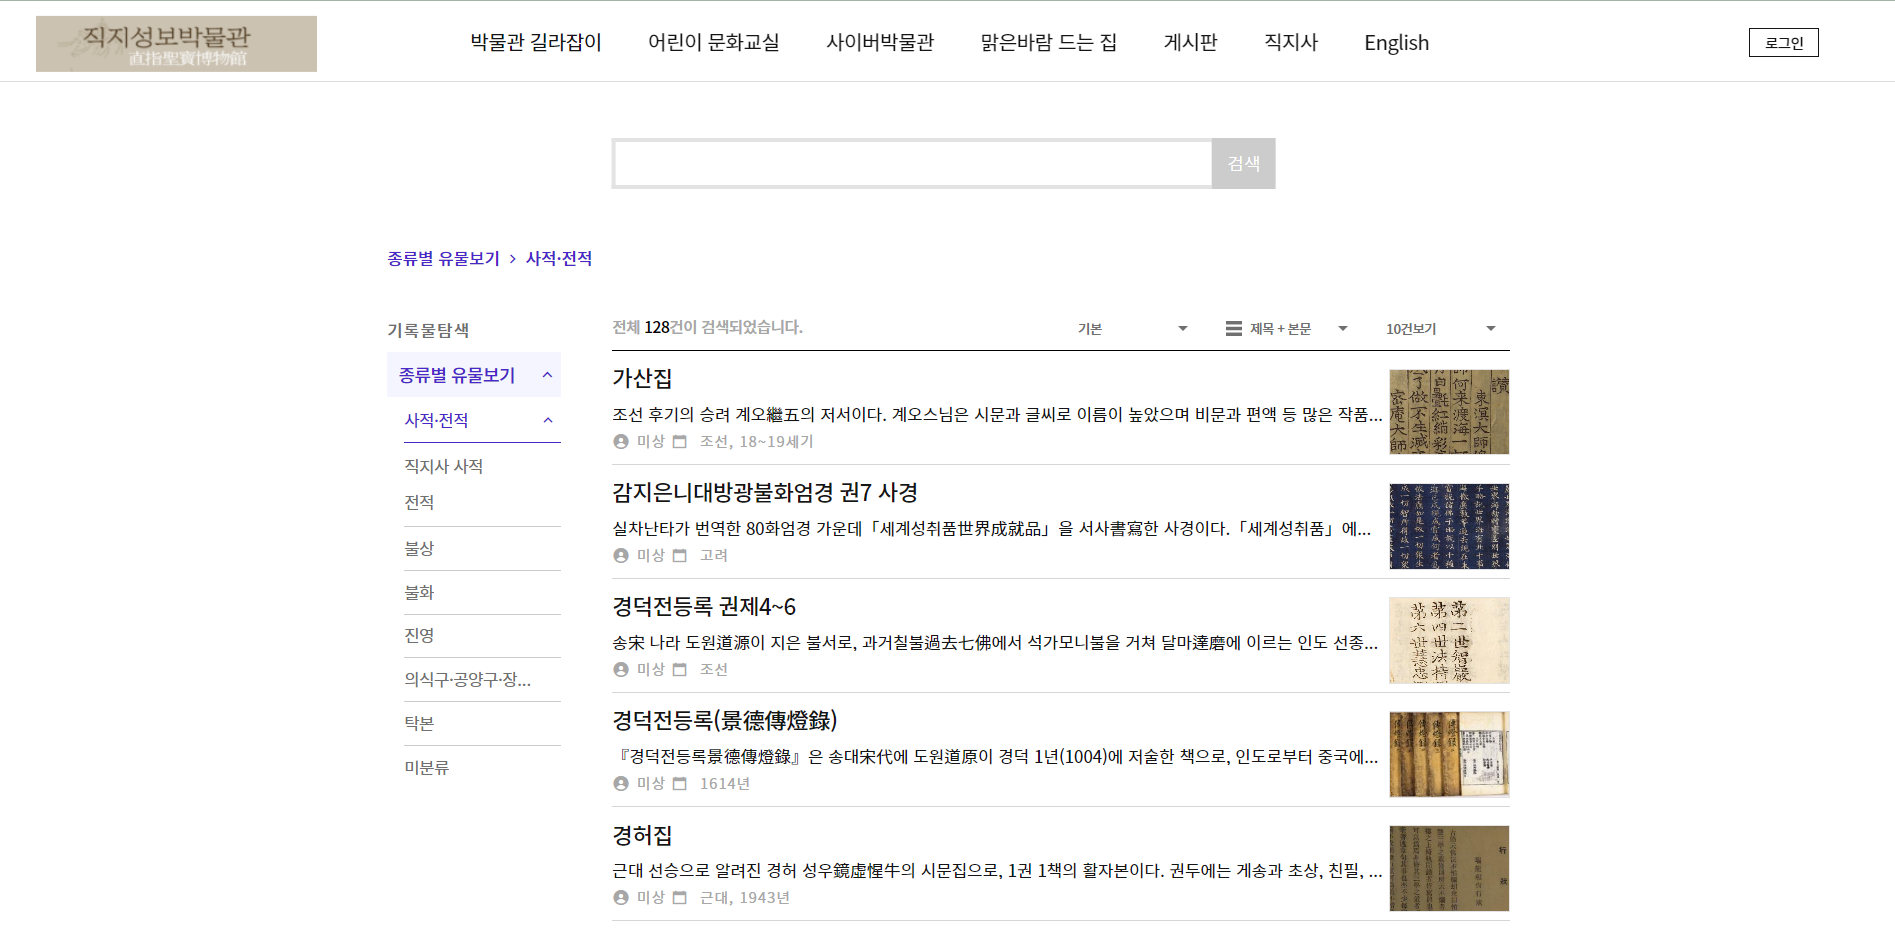Collapse the 사적·전적 submenu chevron
Viewport: 1895px width, 932px height.
548,420
